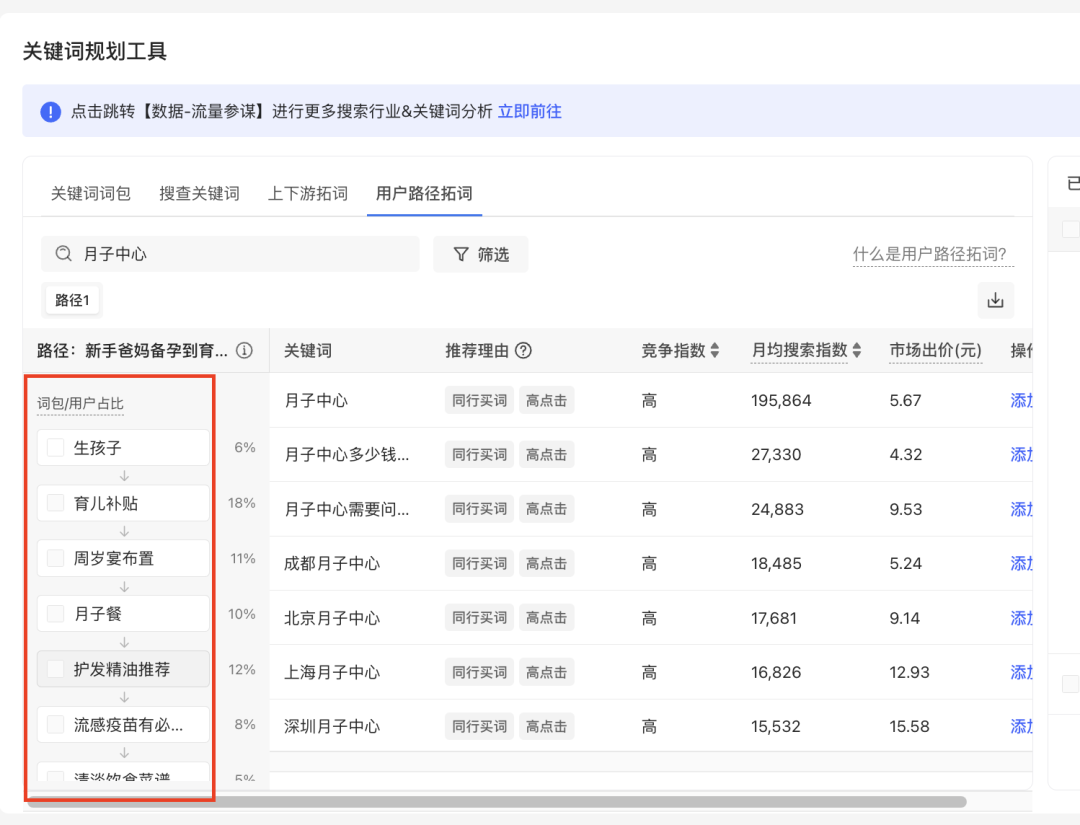This screenshot has width=1080, height=825.
Task: Click the blue exclamation icon in the notice banner
Action: pyautogui.click(x=51, y=112)
